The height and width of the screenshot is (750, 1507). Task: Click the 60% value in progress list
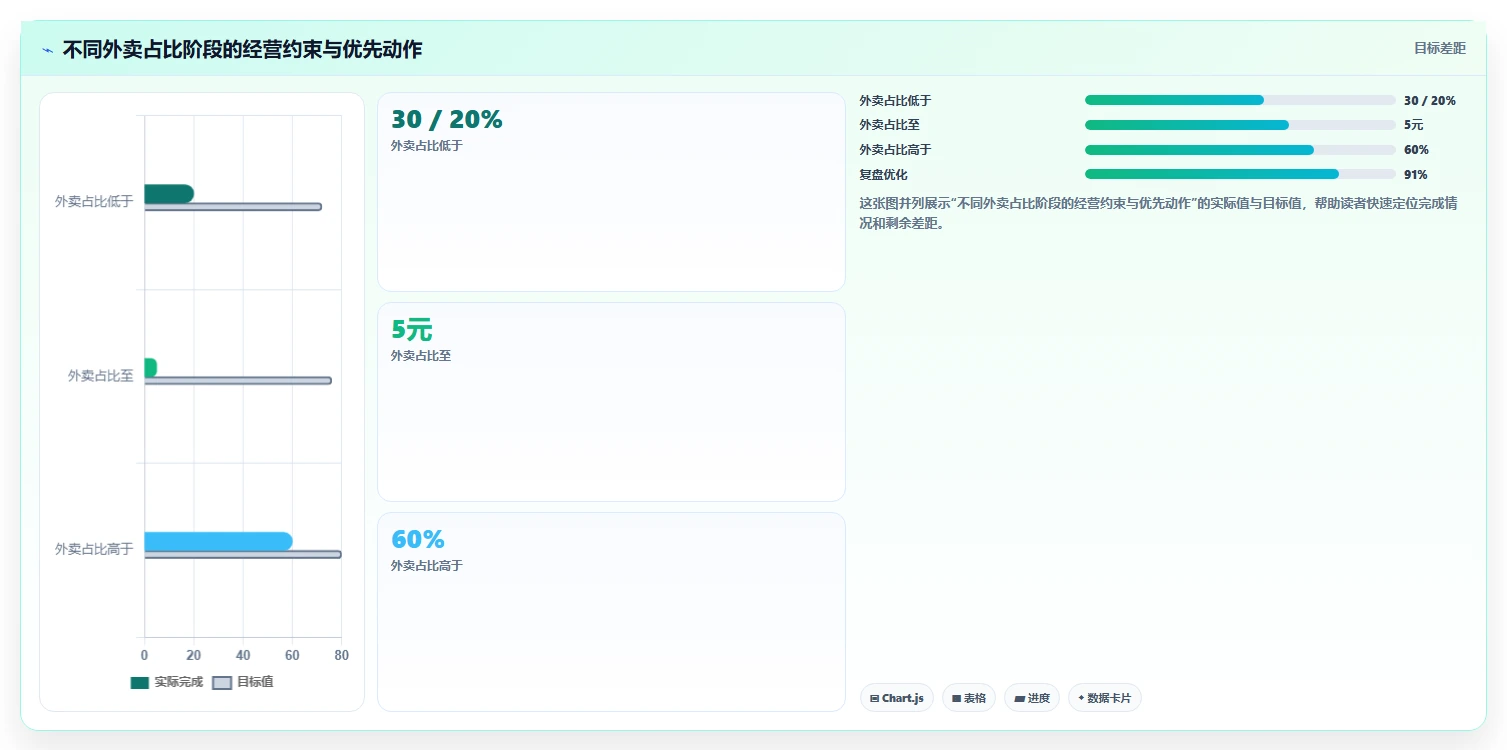pos(1416,150)
